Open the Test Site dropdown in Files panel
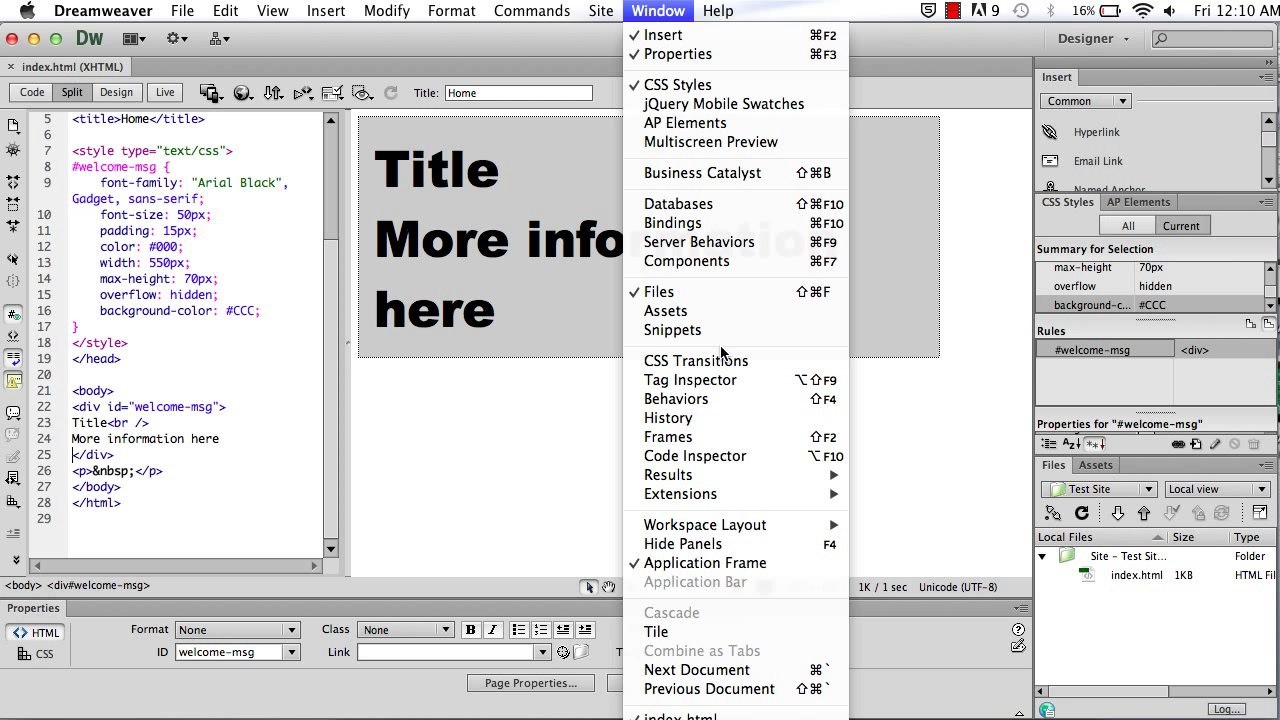 [x=1100, y=489]
